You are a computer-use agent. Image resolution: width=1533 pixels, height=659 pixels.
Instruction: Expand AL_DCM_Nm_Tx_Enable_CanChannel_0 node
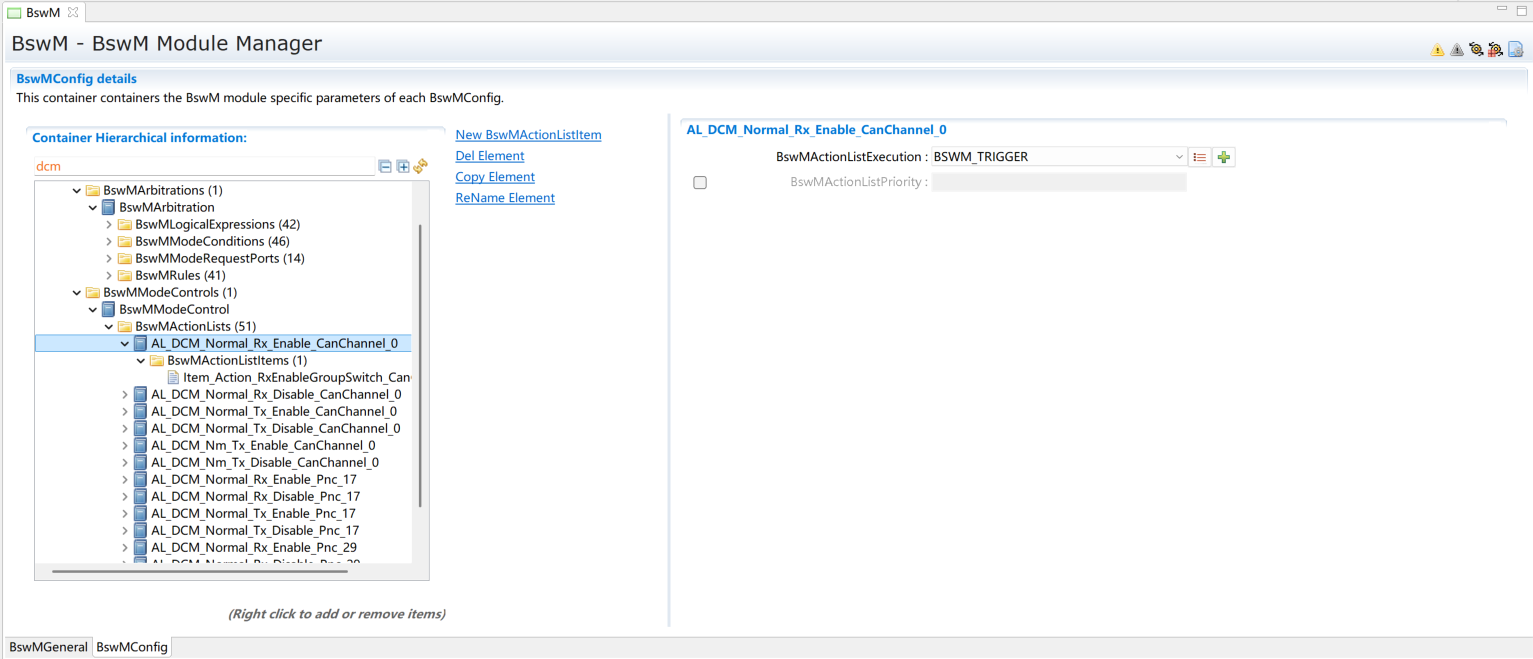click(125, 446)
